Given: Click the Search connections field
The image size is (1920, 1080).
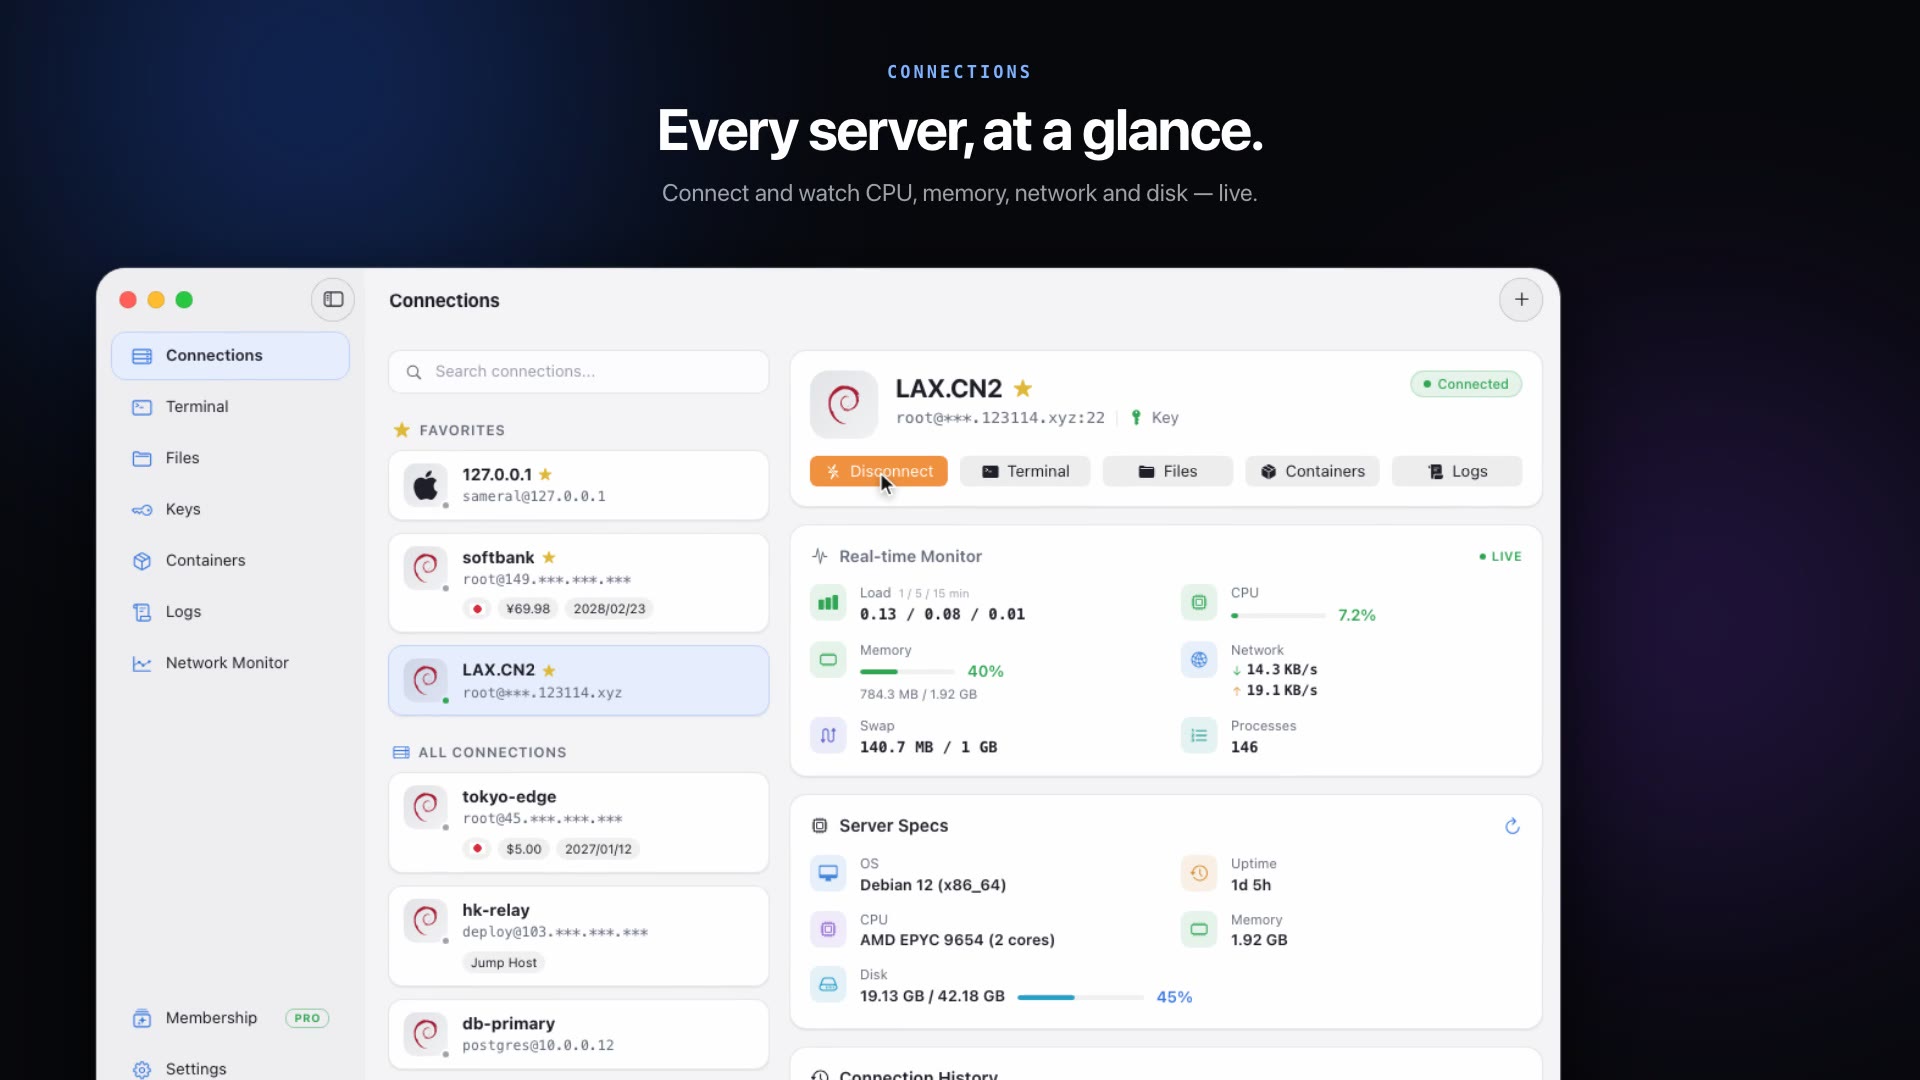Looking at the screenshot, I should (x=579, y=371).
